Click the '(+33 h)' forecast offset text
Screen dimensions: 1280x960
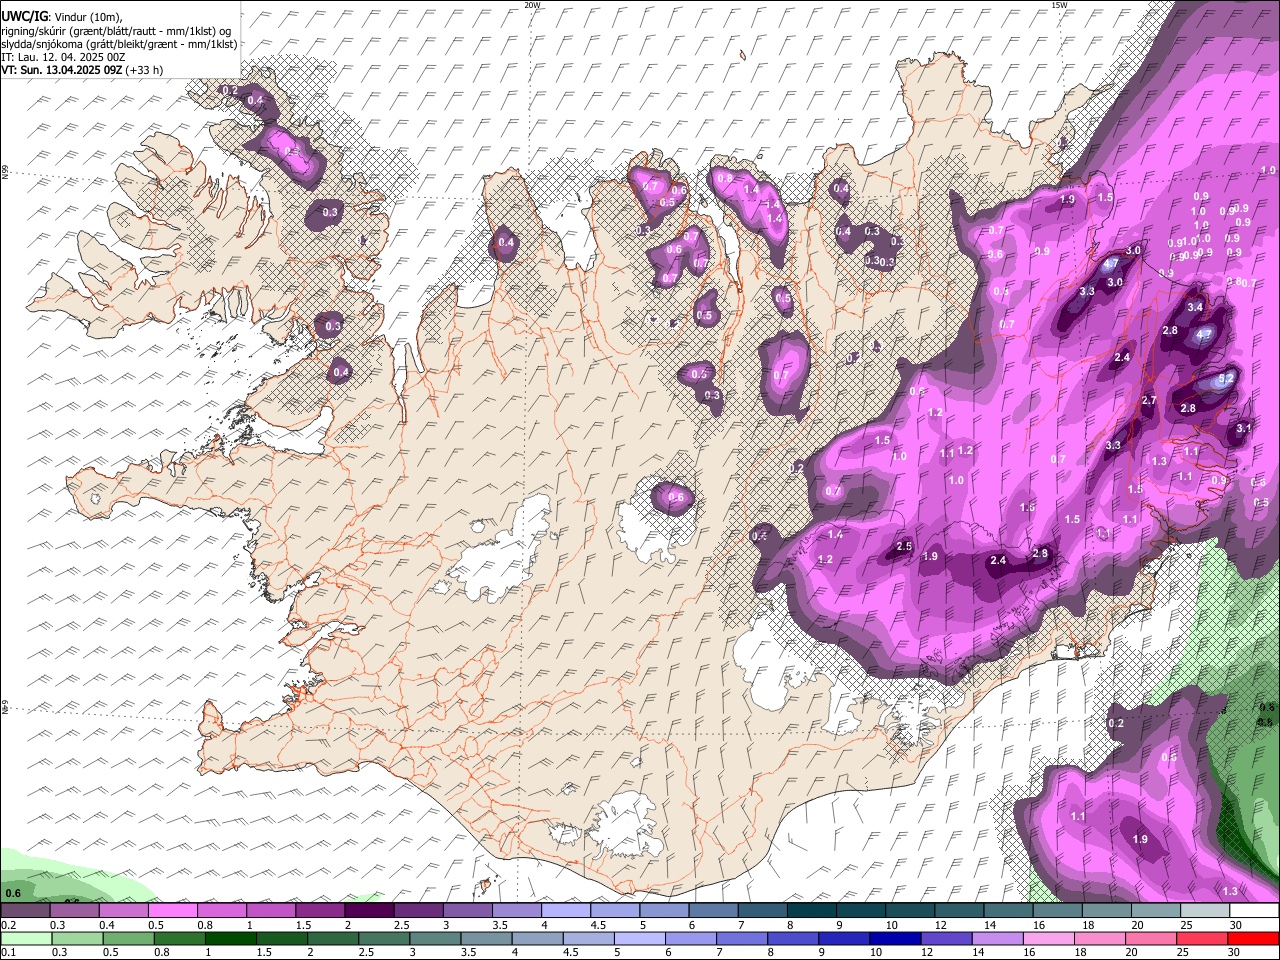145,70
